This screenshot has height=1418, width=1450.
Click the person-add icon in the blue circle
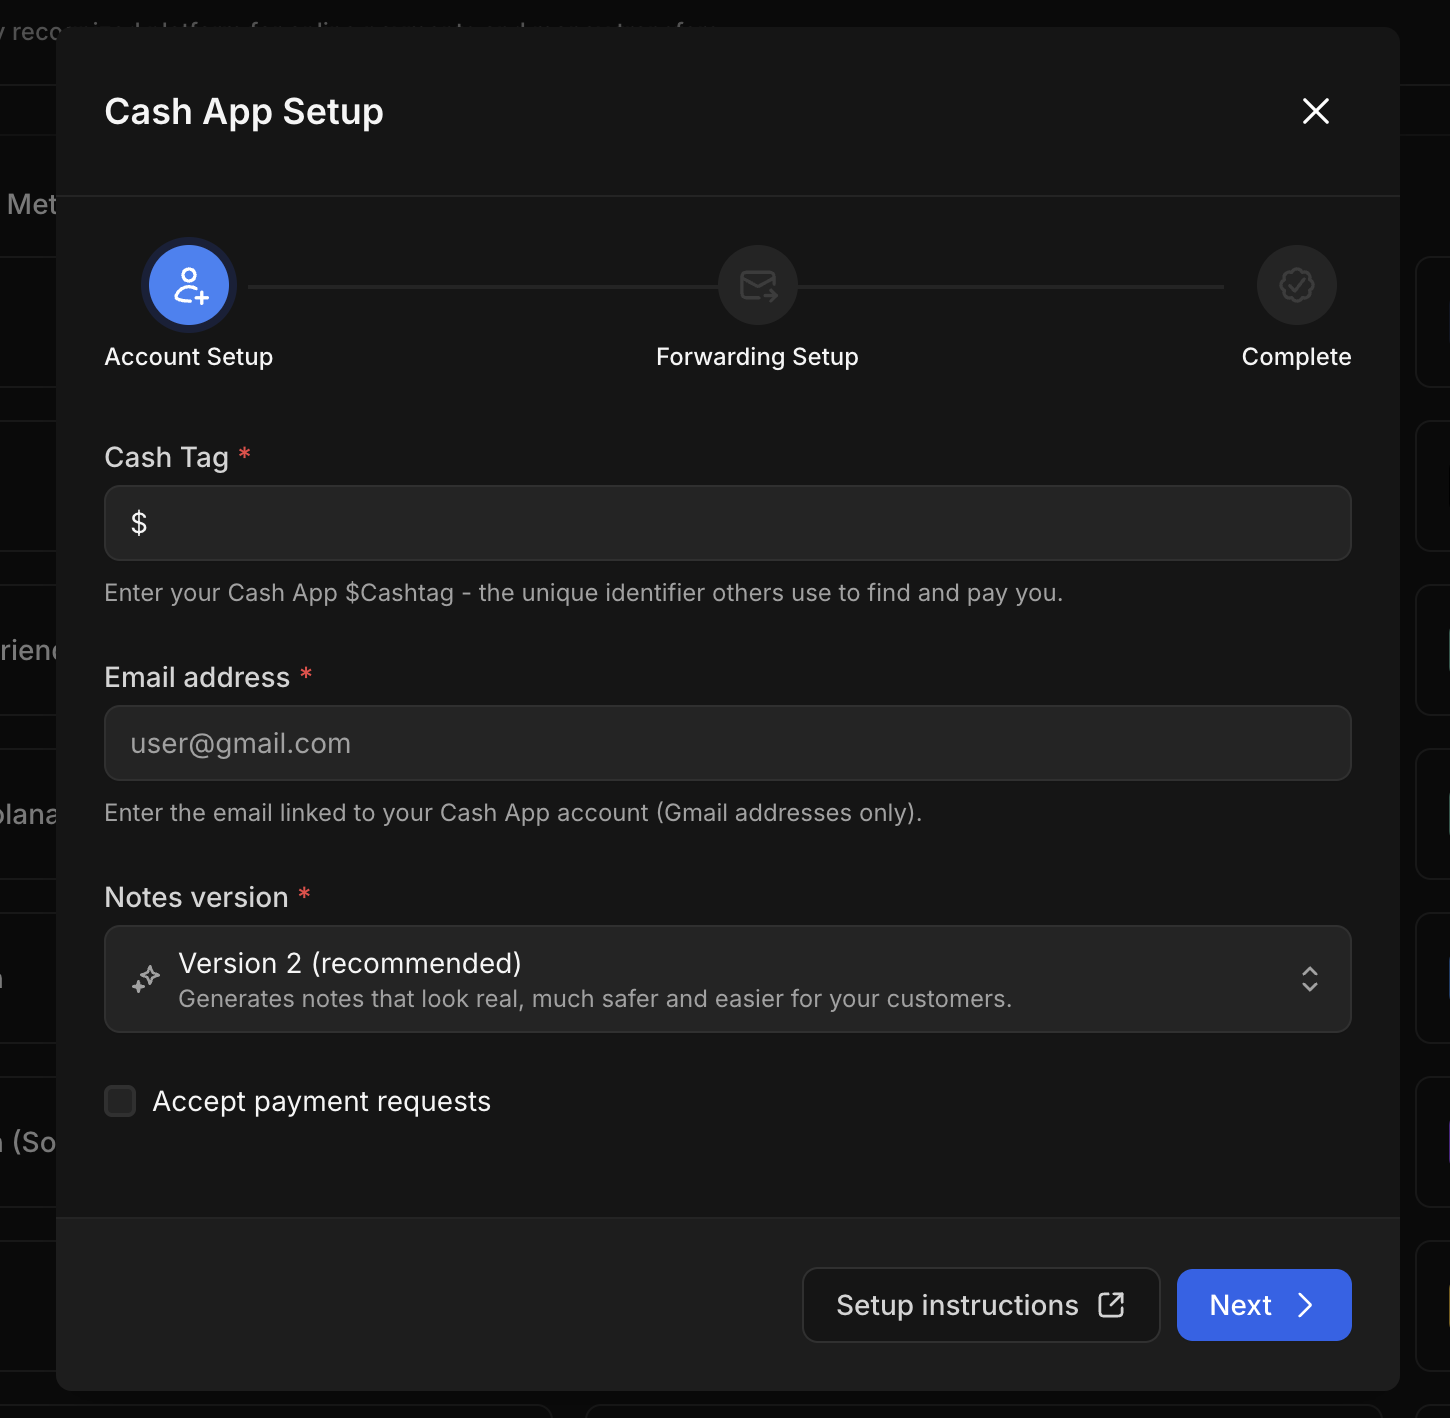click(188, 285)
